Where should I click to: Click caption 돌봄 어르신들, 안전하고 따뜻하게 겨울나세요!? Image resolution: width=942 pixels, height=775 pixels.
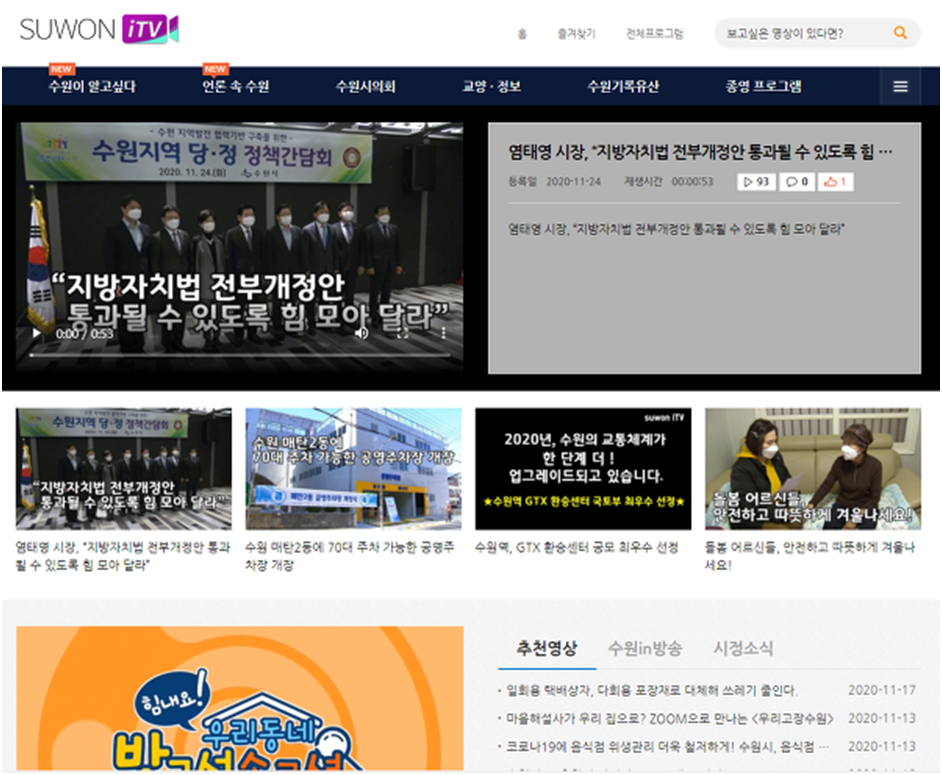(x=810, y=556)
